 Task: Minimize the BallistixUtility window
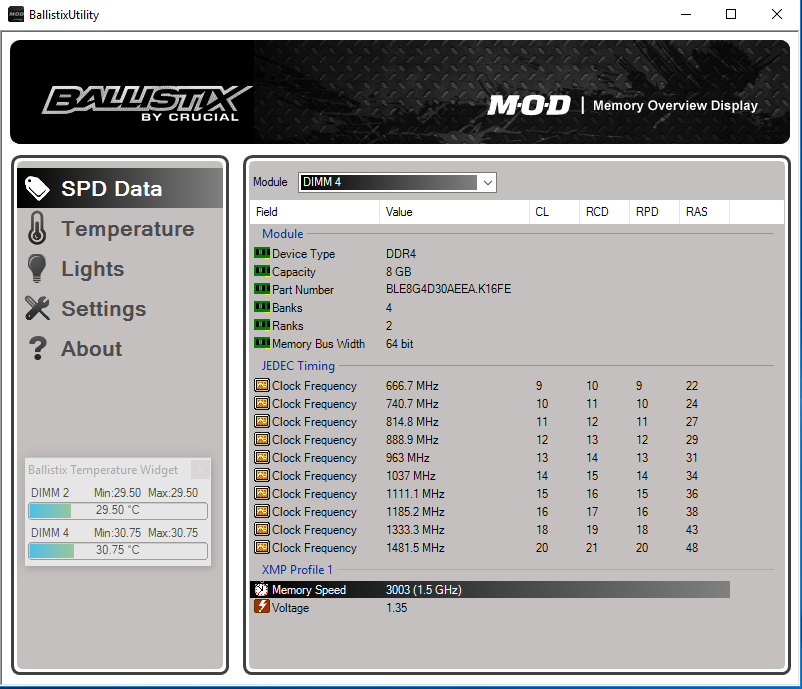[x=686, y=14]
